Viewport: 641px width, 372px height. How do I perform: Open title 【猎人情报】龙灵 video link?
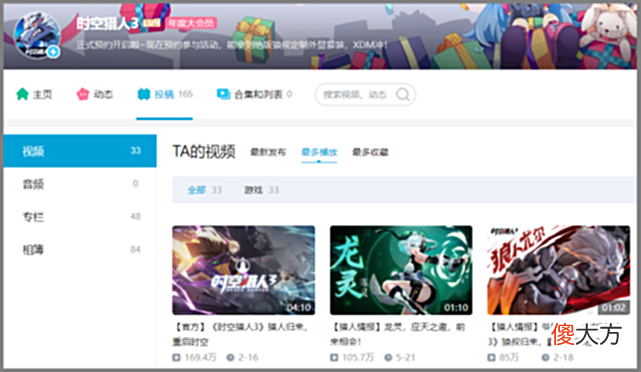coord(398,334)
